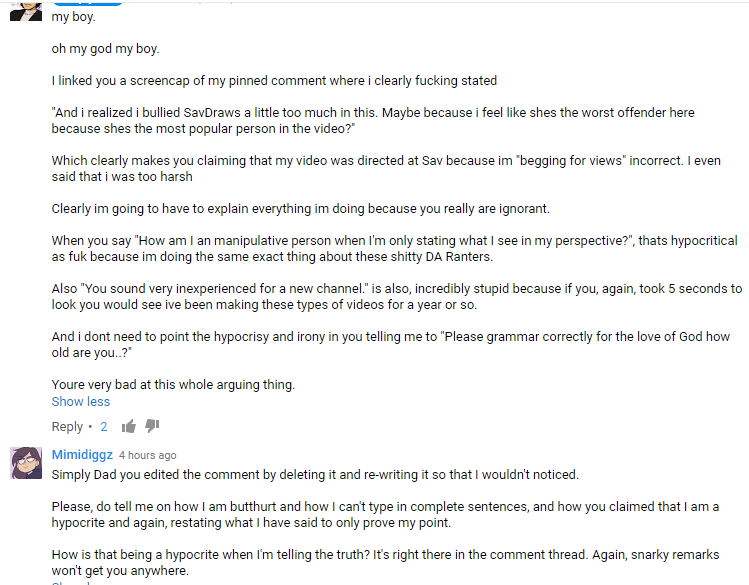The height and width of the screenshot is (585, 749).
Task: Click the paragraph beginning 'When you say'
Action: (x=394, y=249)
